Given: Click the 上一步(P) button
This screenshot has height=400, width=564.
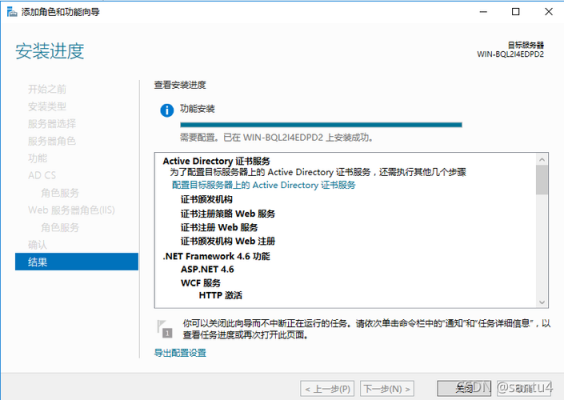Looking at the screenshot, I should pos(327,389).
